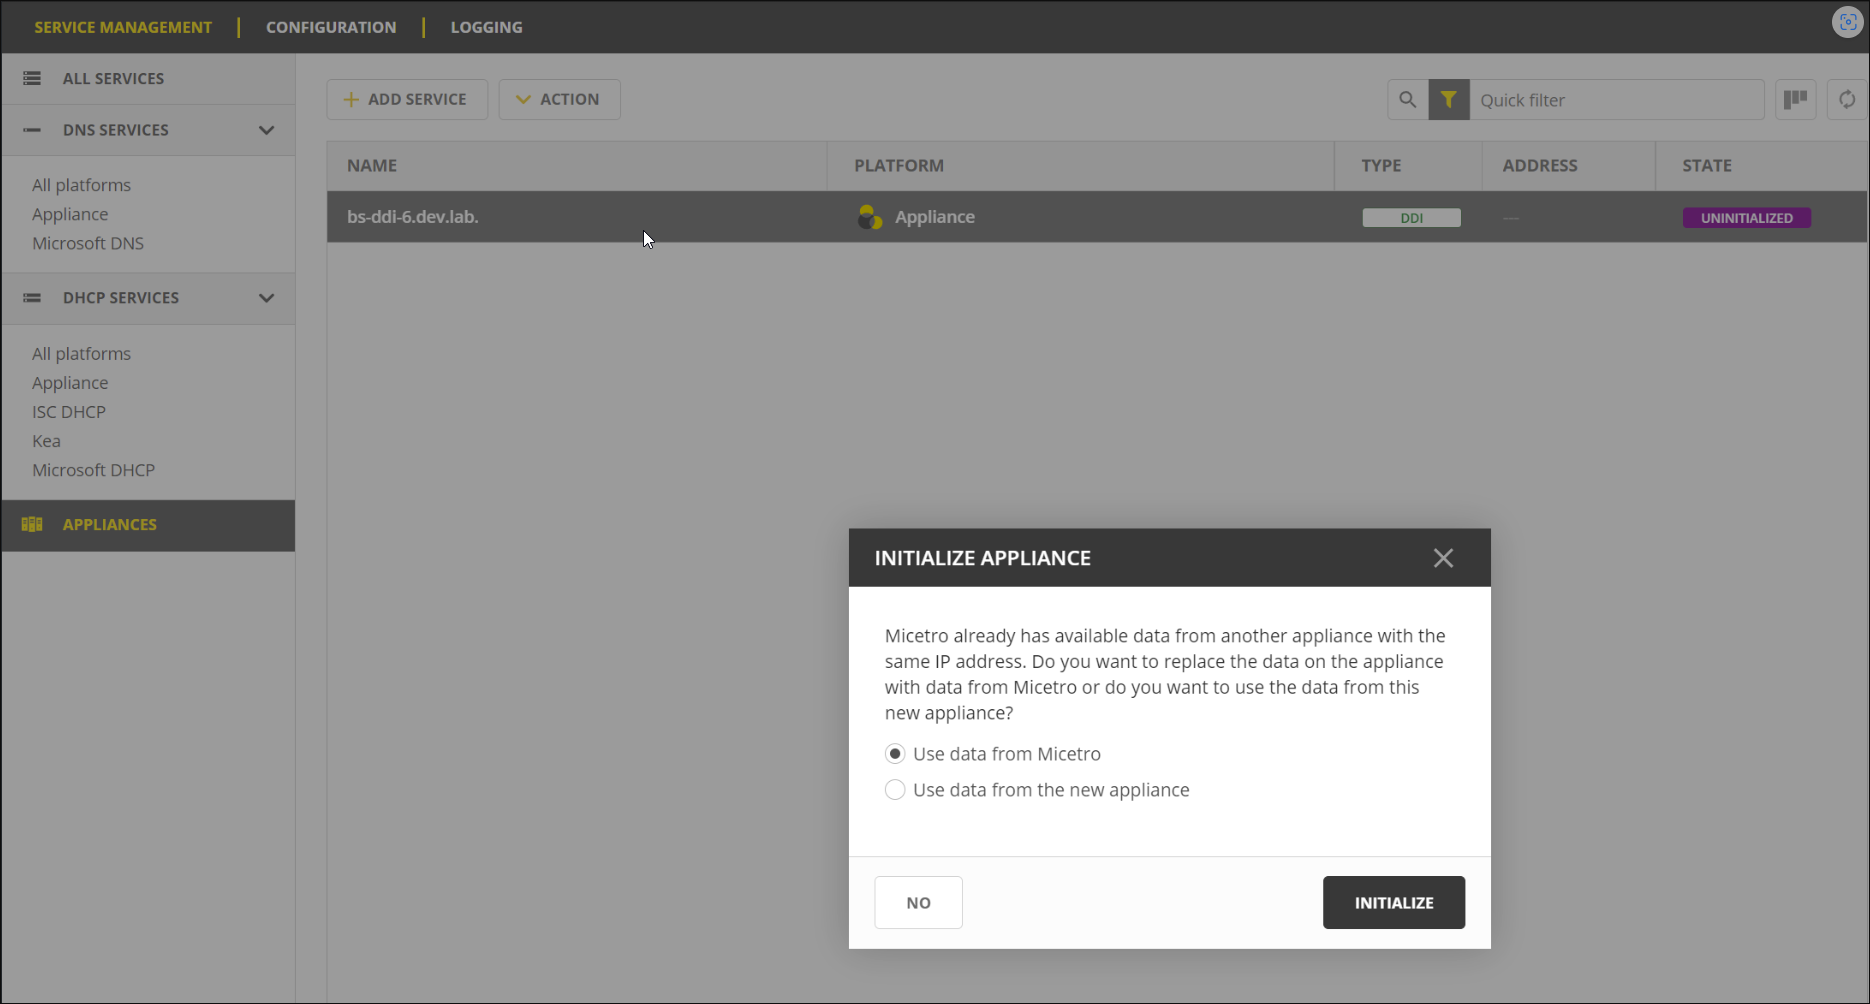Collapse the DNS Services section
The width and height of the screenshot is (1870, 1004).
coord(266,130)
